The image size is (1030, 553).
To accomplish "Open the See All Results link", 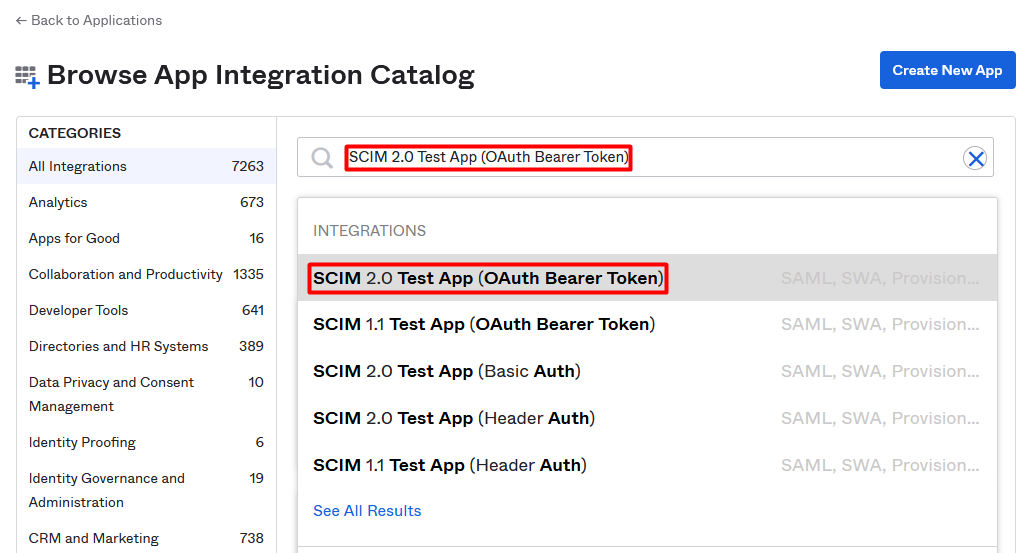I will [367, 511].
